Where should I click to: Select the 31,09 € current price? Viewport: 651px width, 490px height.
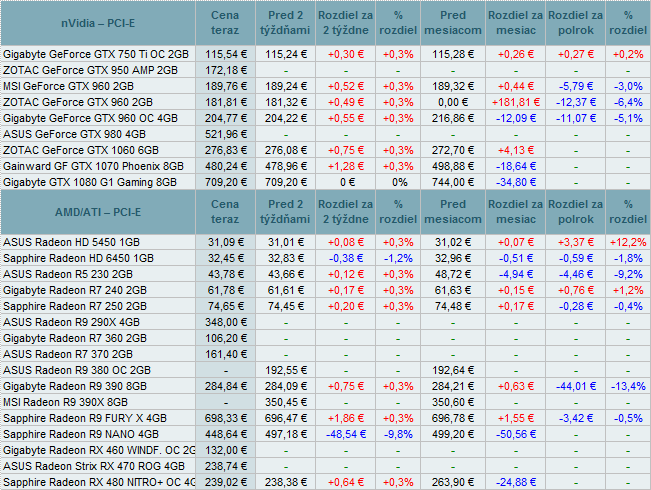pos(226,242)
